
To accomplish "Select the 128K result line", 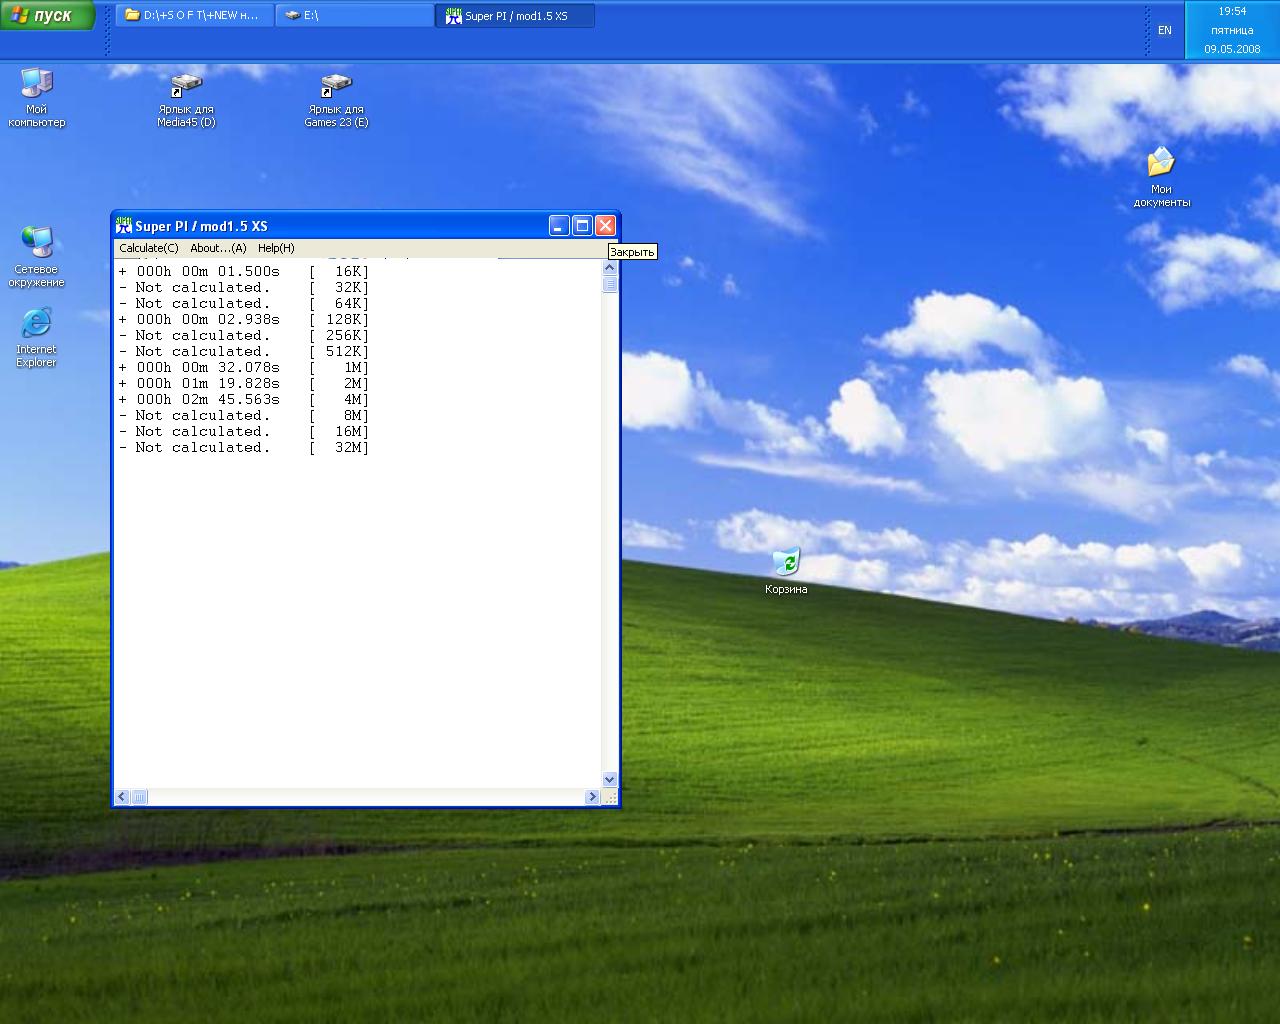I will click(244, 320).
